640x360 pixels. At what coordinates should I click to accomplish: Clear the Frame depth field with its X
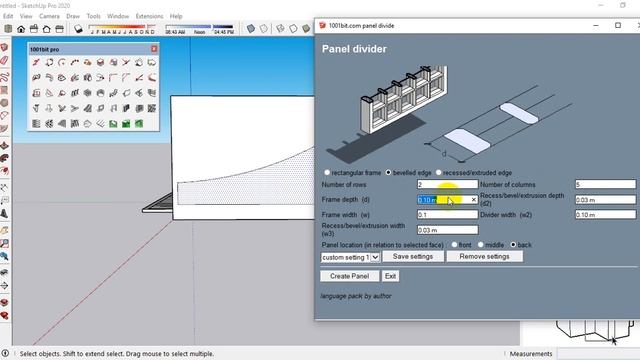tap(473, 200)
